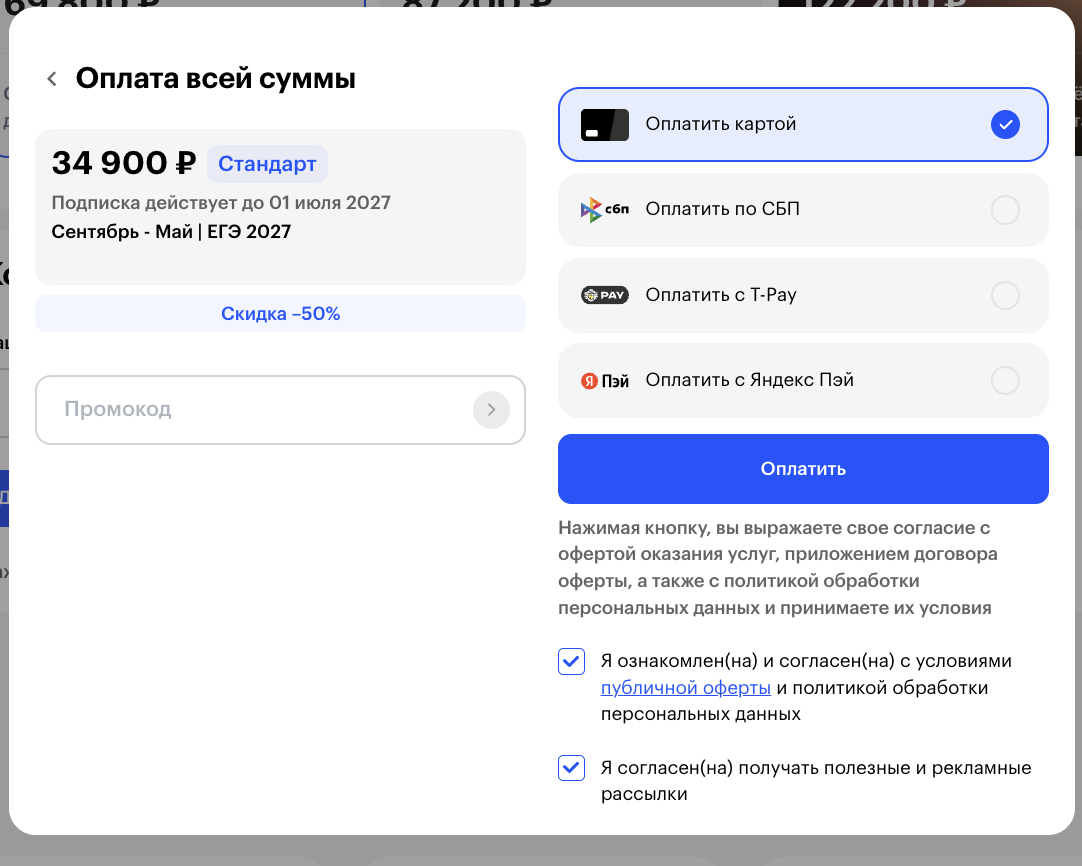Click the T-Pay logo icon
This screenshot has width=1082, height=866.
pos(604,295)
